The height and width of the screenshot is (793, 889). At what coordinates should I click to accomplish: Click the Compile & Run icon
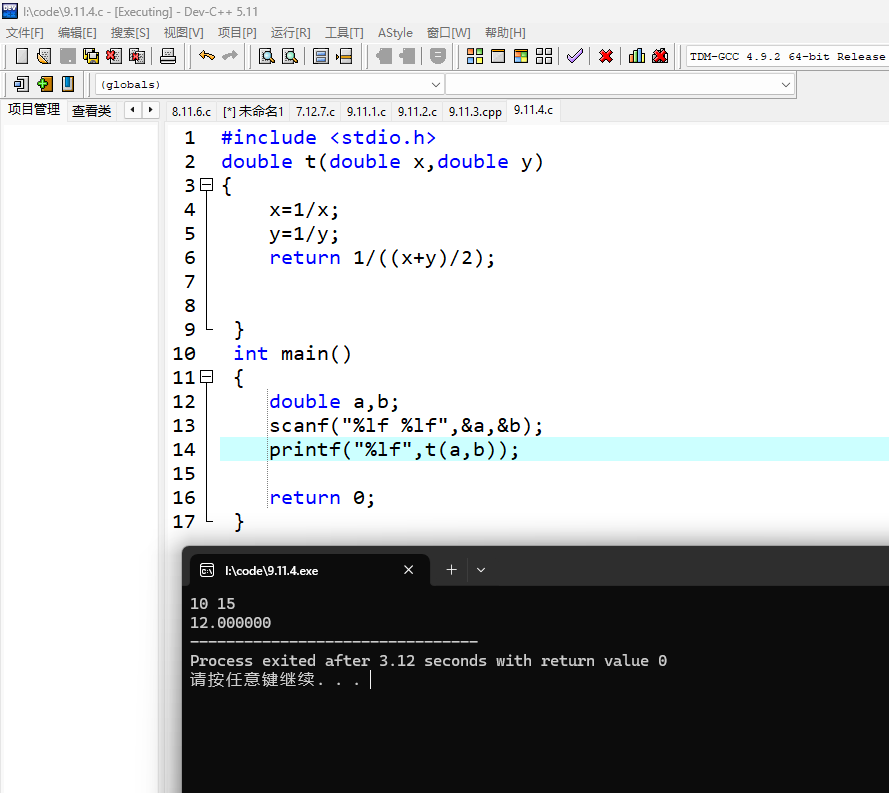pos(521,56)
